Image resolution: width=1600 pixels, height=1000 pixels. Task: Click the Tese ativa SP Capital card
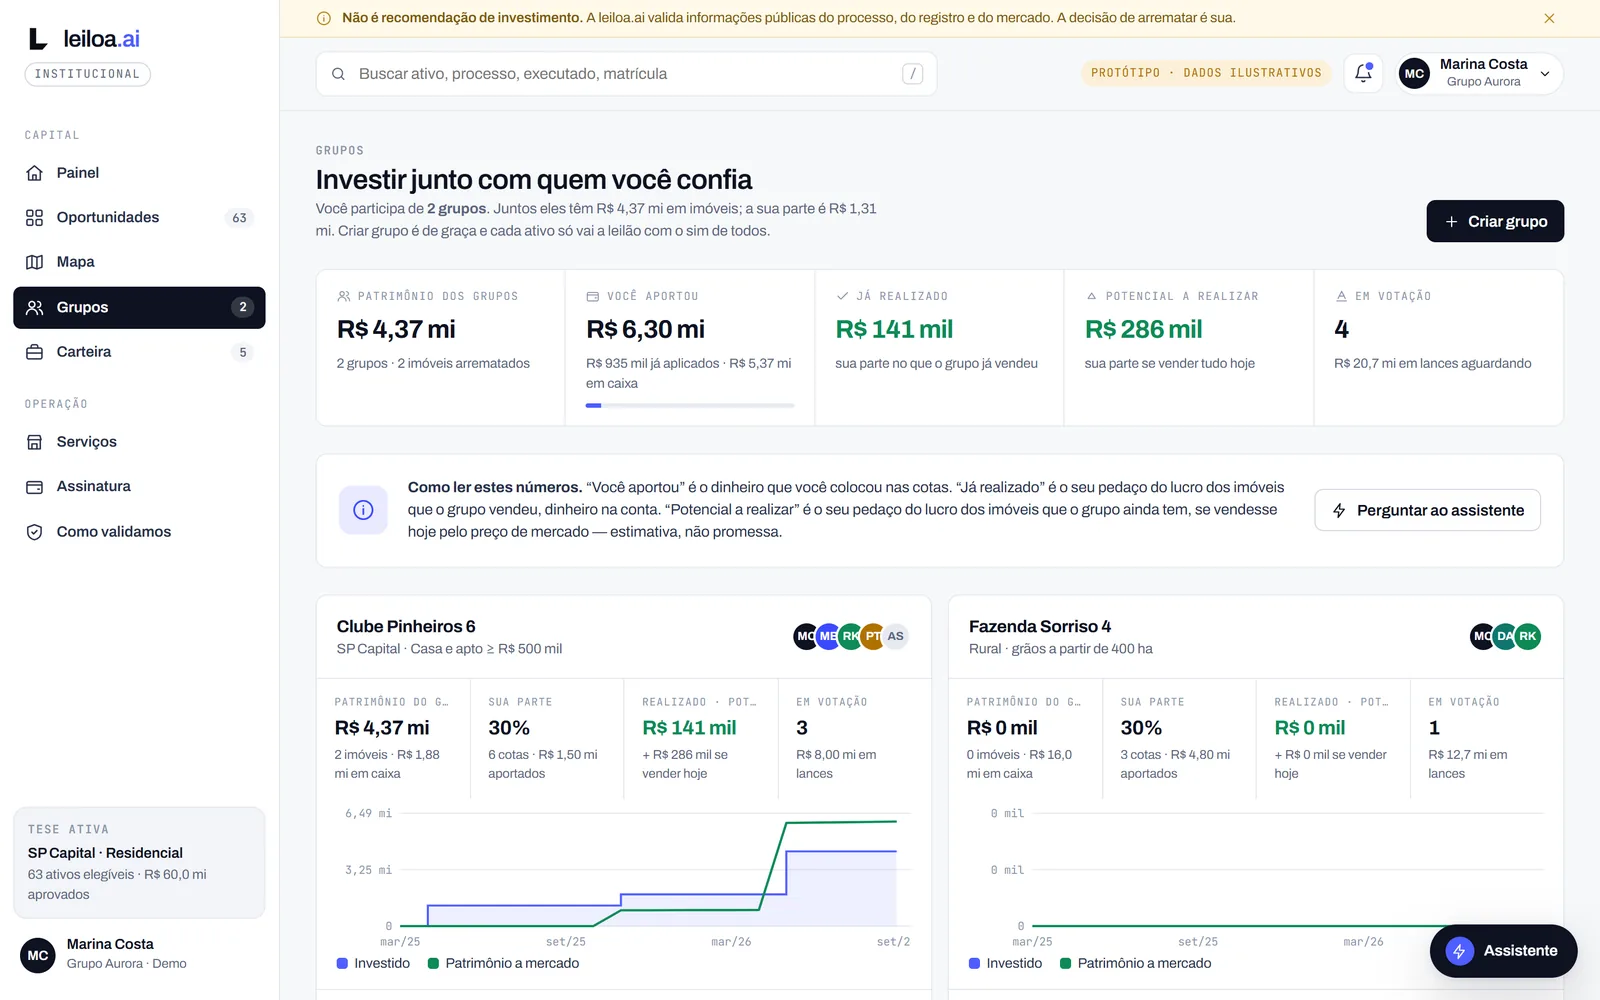139,862
